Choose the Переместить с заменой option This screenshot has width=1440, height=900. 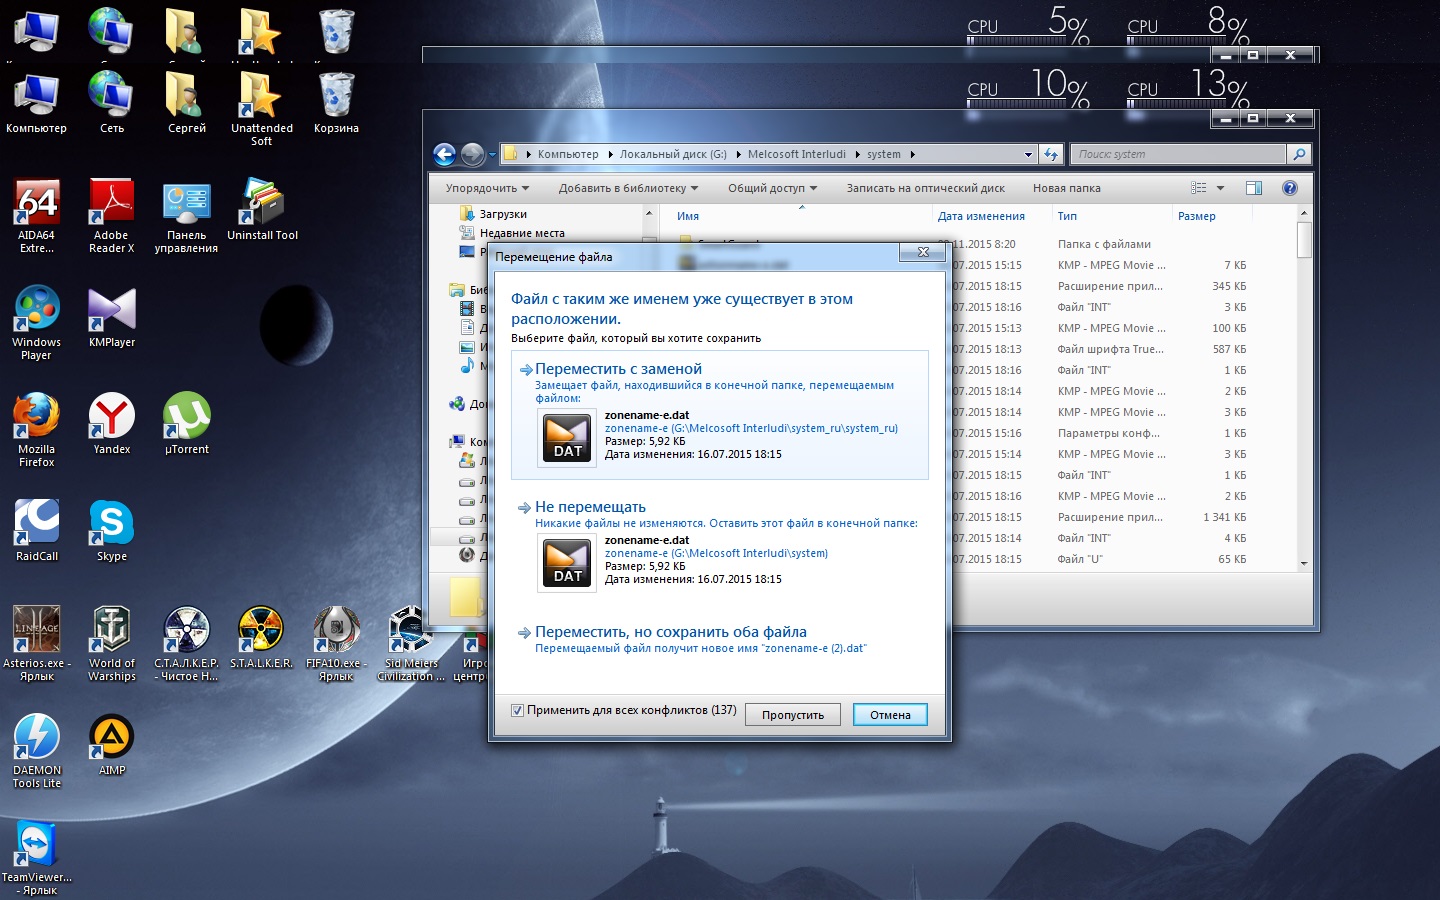click(618, 369)
